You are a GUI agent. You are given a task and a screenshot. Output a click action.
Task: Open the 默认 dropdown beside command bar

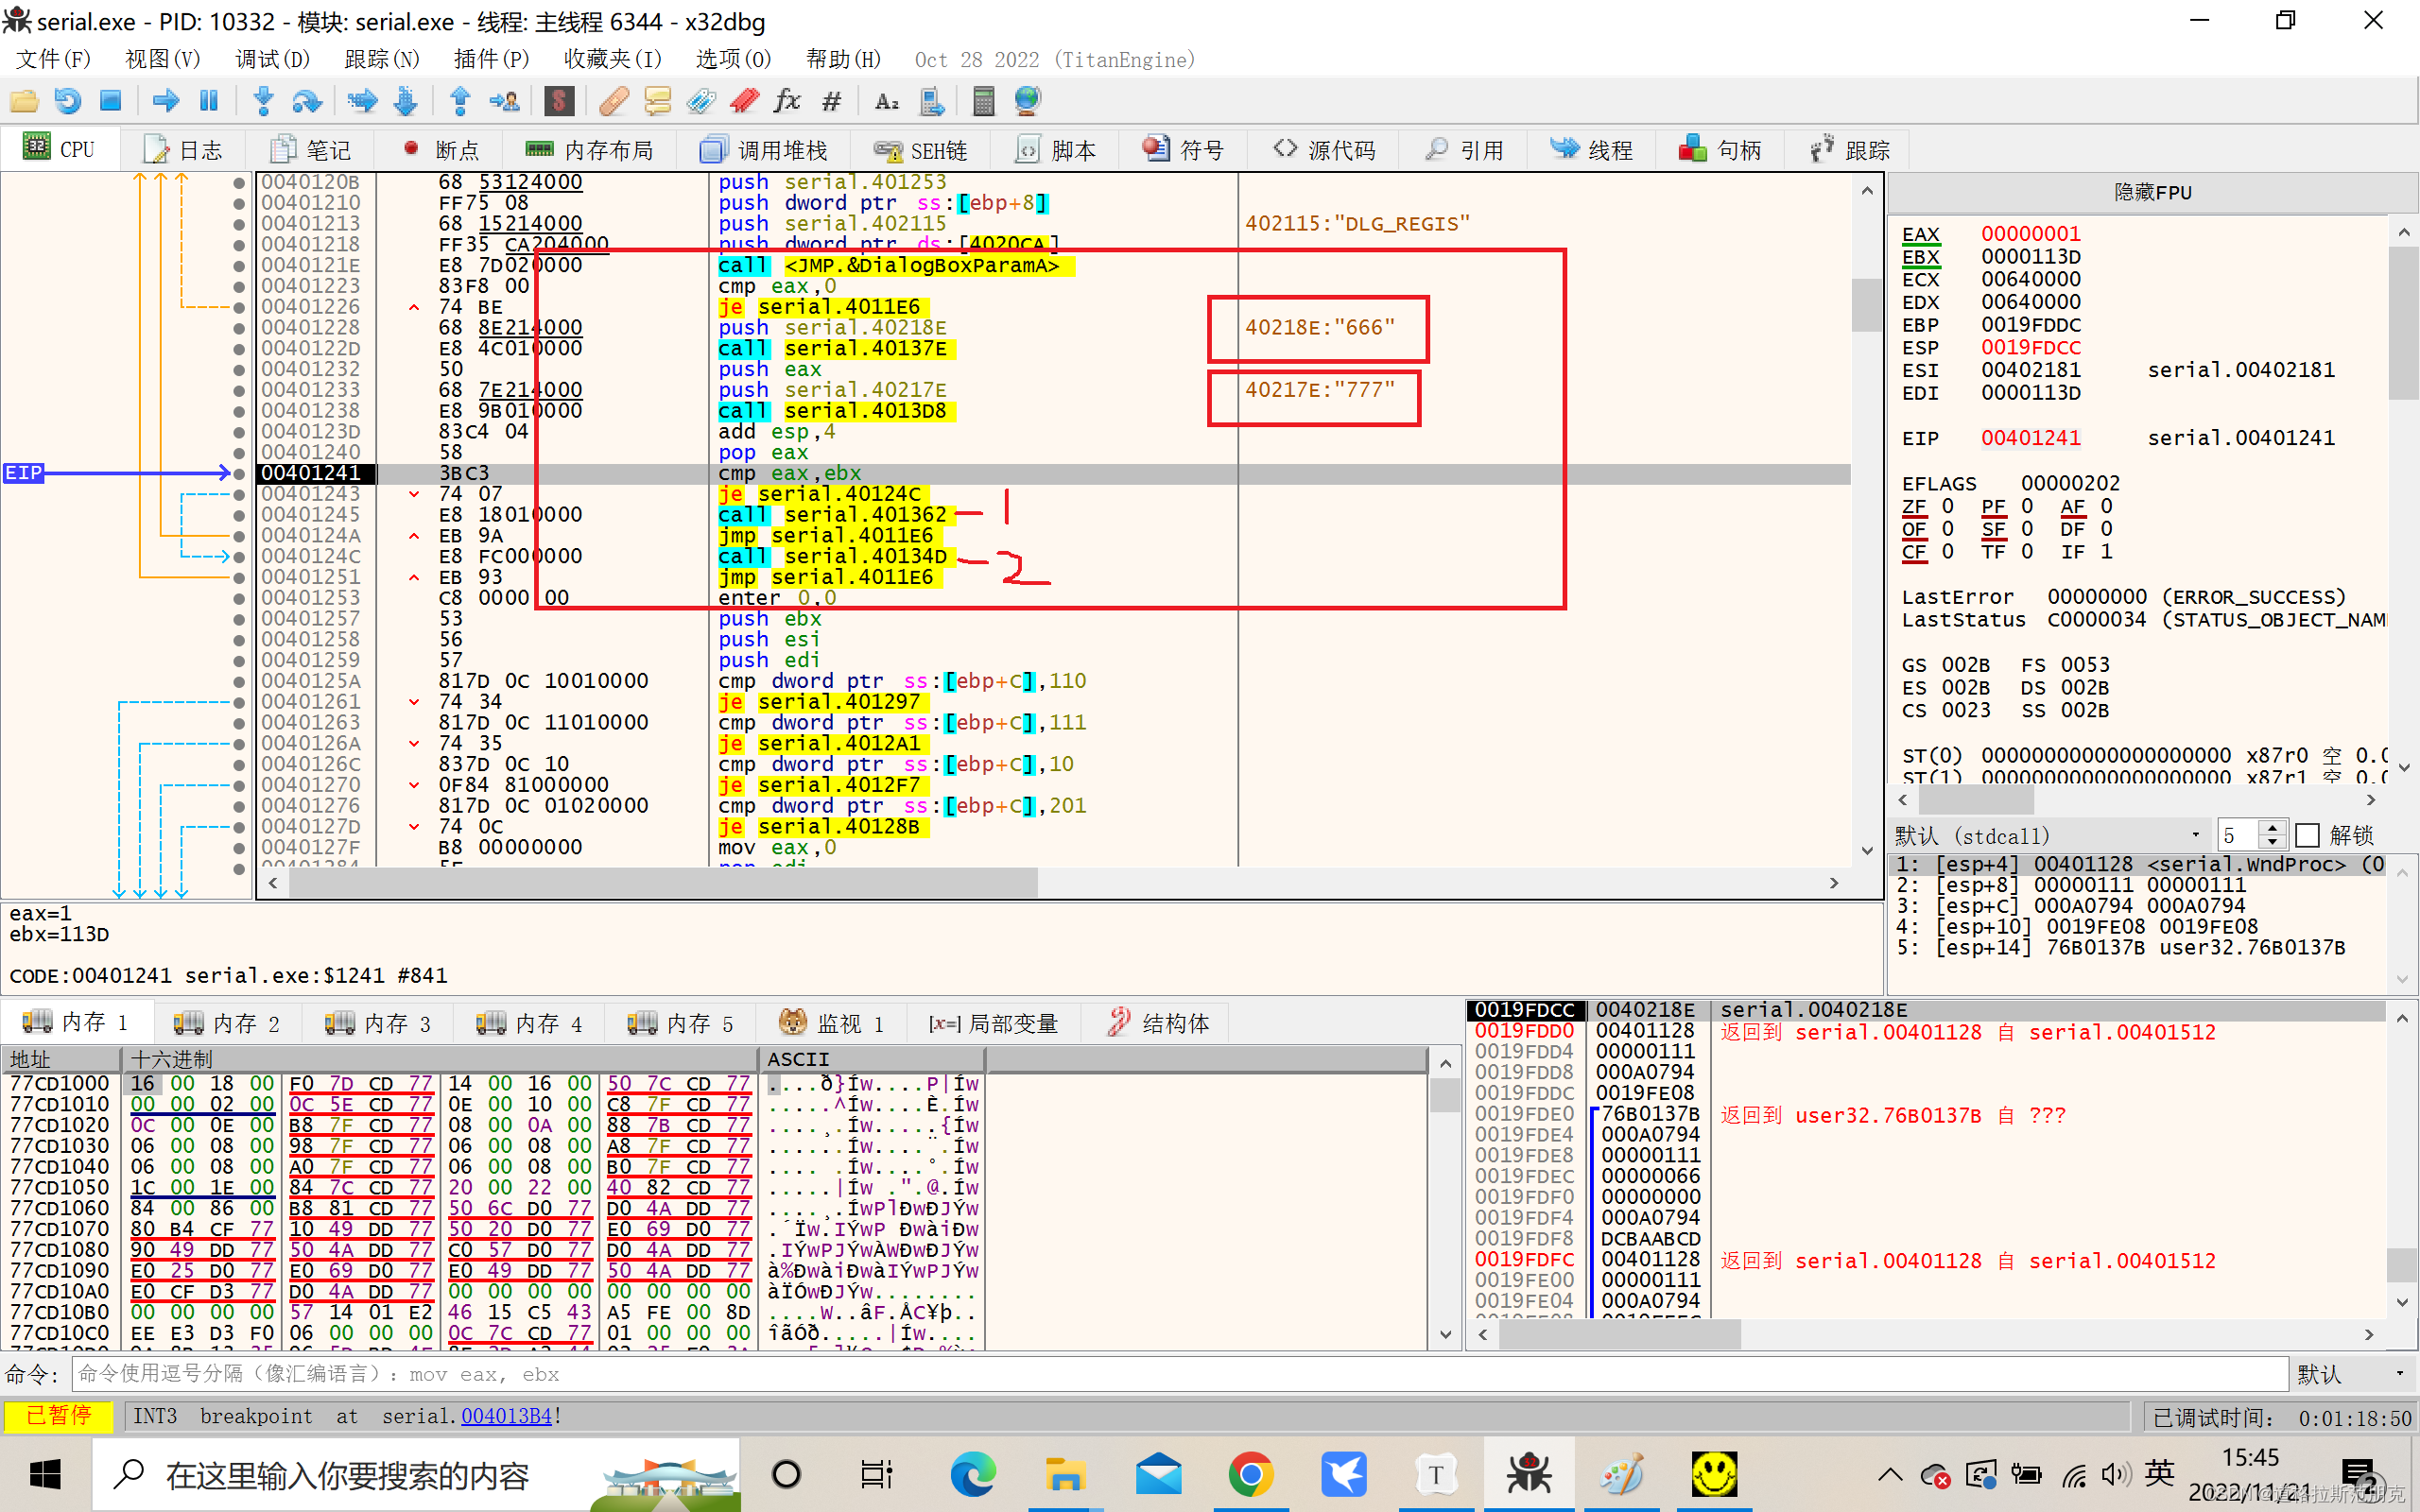pyautogui.click(x=2352, y=1375)
